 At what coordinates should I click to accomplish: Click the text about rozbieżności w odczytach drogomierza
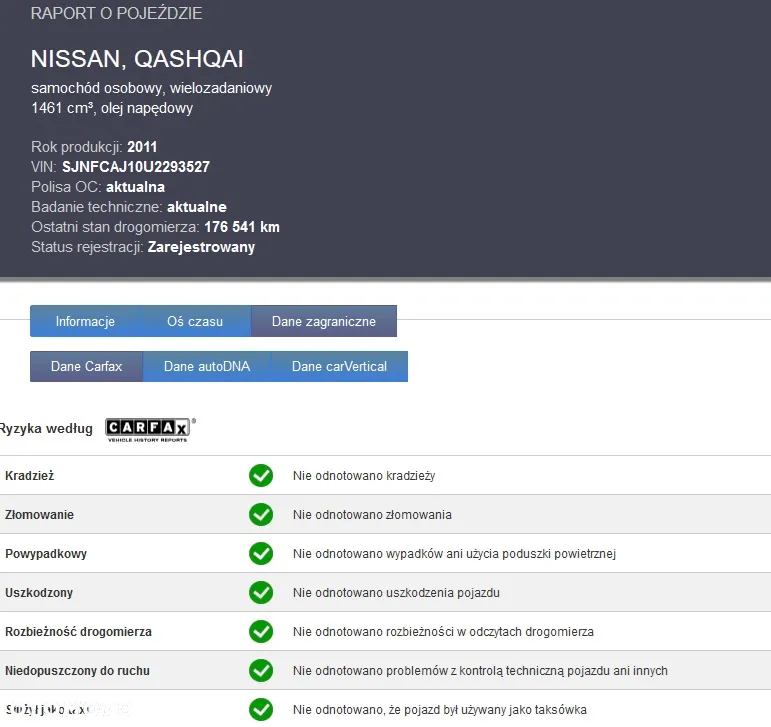[443, 632]
